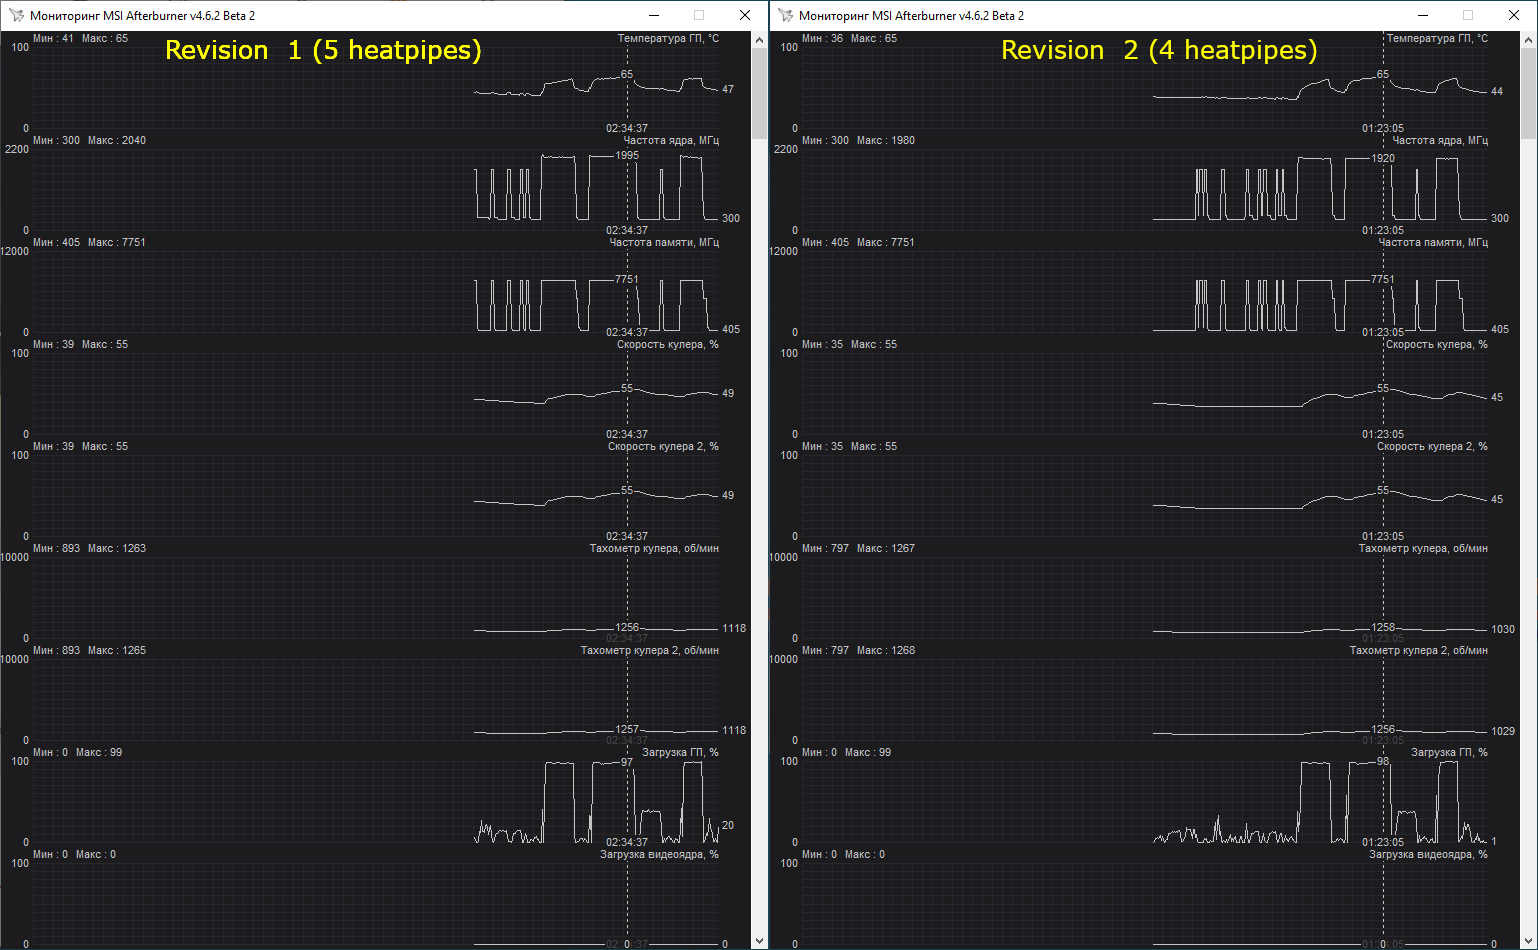Click 'Температура ГП, °C' label in the right window

[x=1437, y=38]
